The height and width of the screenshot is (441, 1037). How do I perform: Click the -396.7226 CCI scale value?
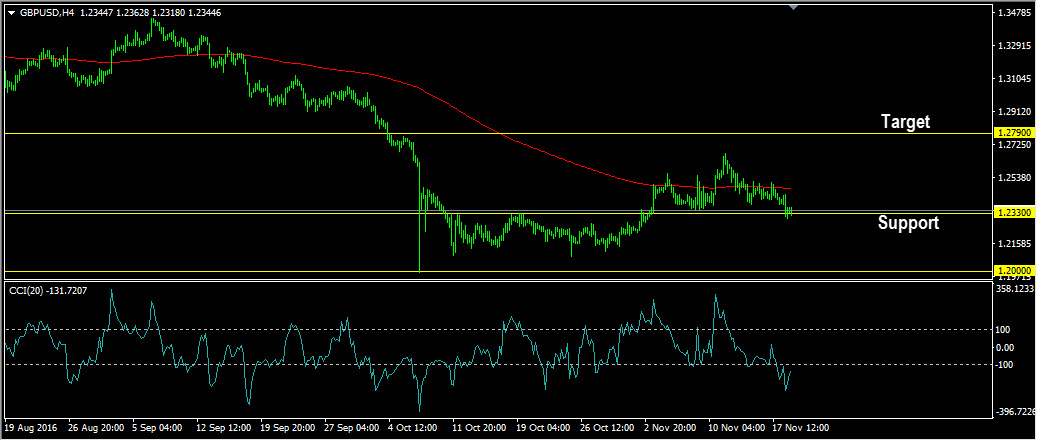pos(1016,412)
